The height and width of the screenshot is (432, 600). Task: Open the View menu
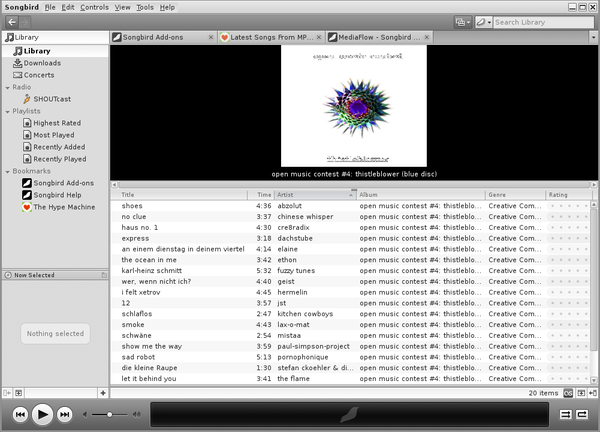[x=122, y=7]
